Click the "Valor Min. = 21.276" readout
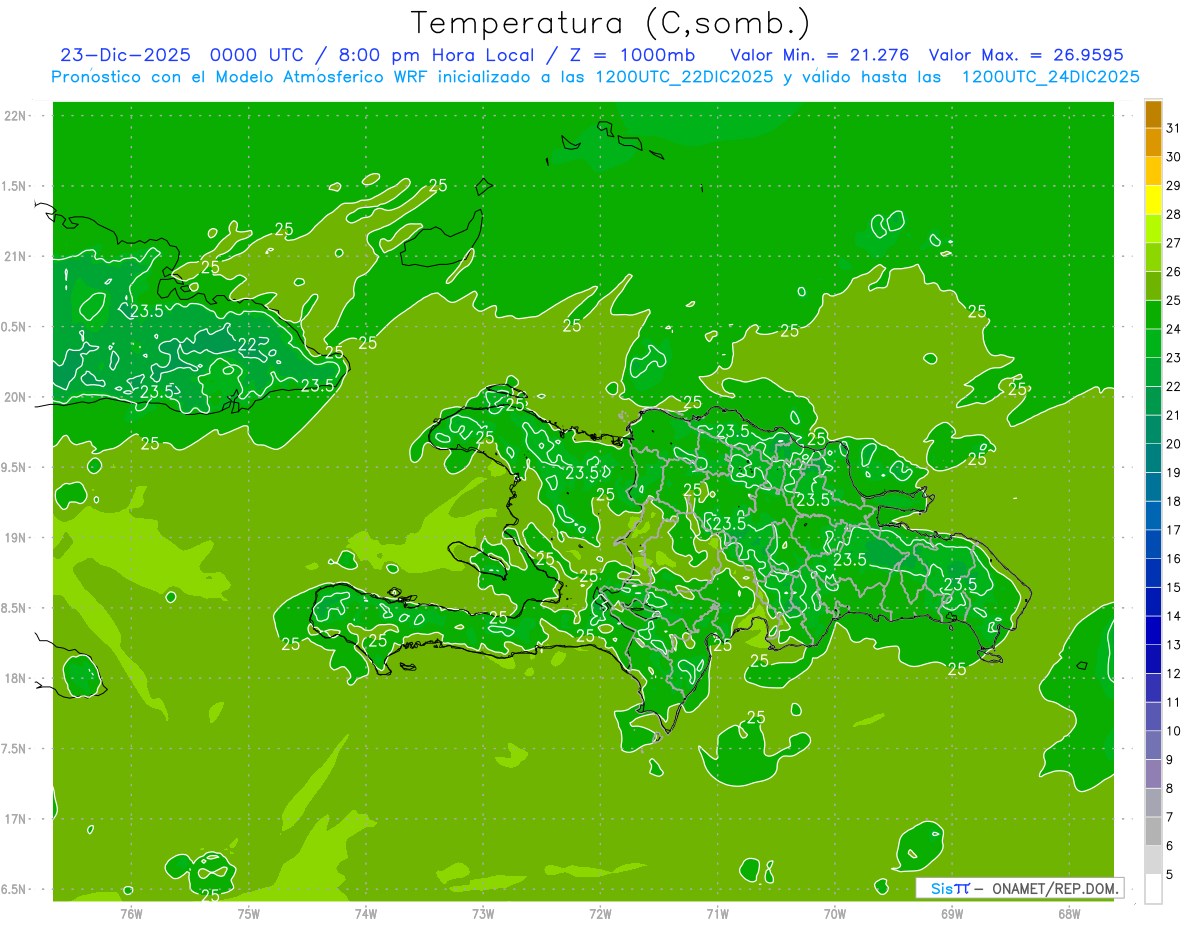This screenshot has height=927, width=1200. click(x=820, y=55)
